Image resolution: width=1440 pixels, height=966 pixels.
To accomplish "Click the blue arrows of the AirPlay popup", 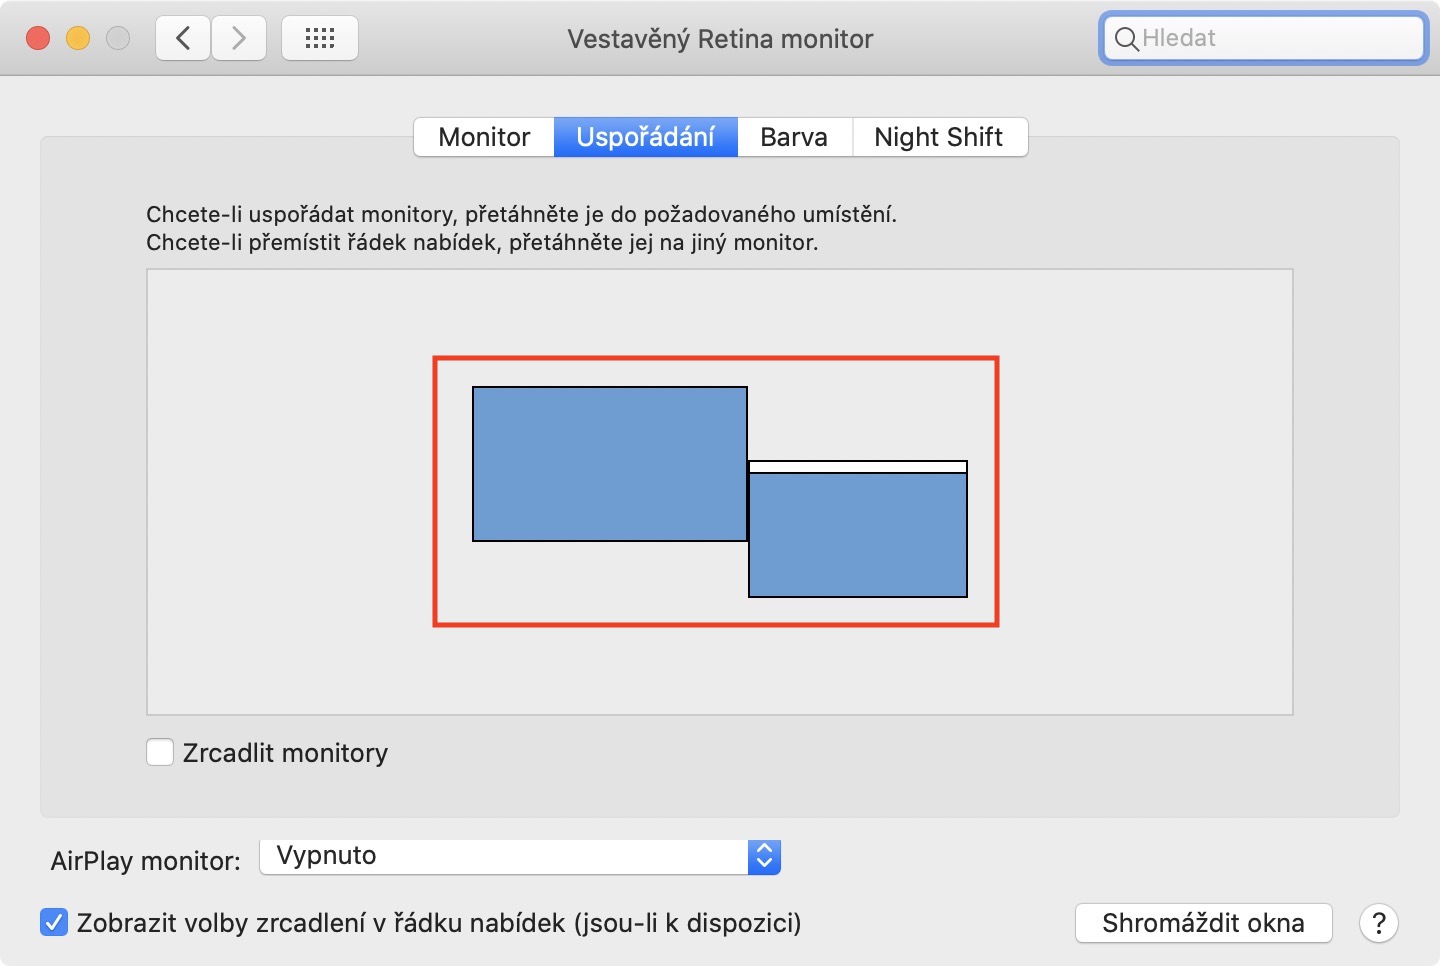I will click(764, 857).
